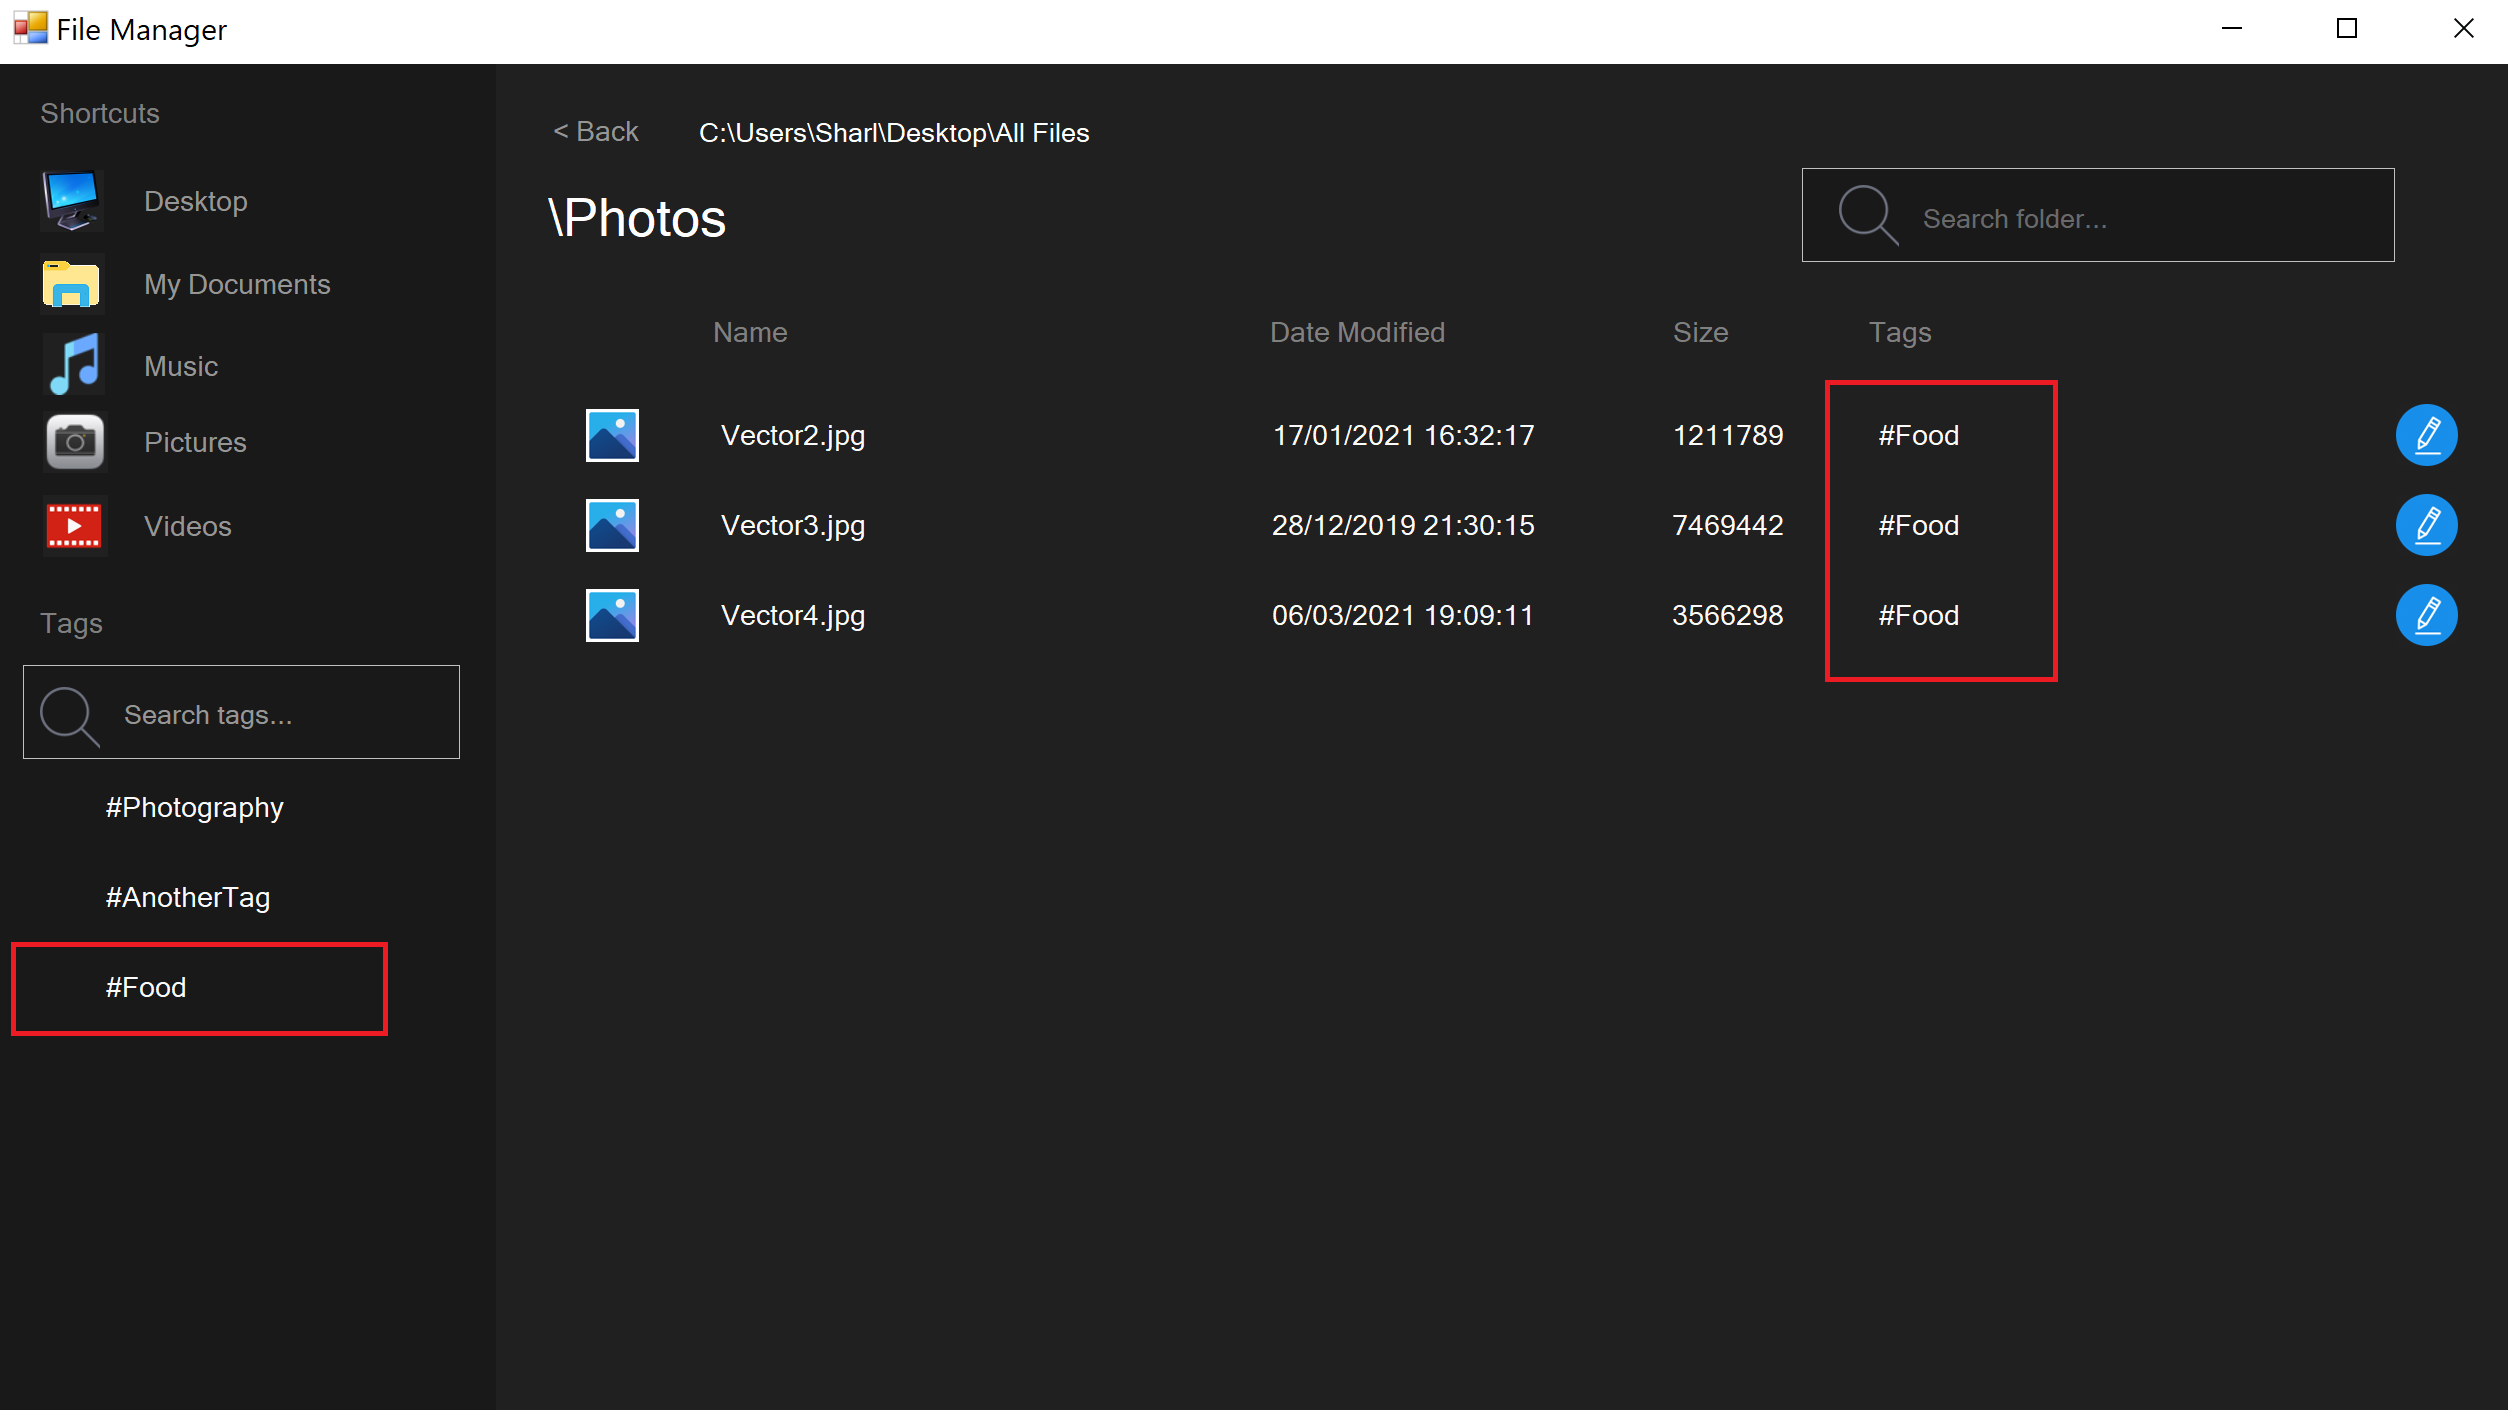
Task: Go back using the < Back link
Action: point(596,132)
